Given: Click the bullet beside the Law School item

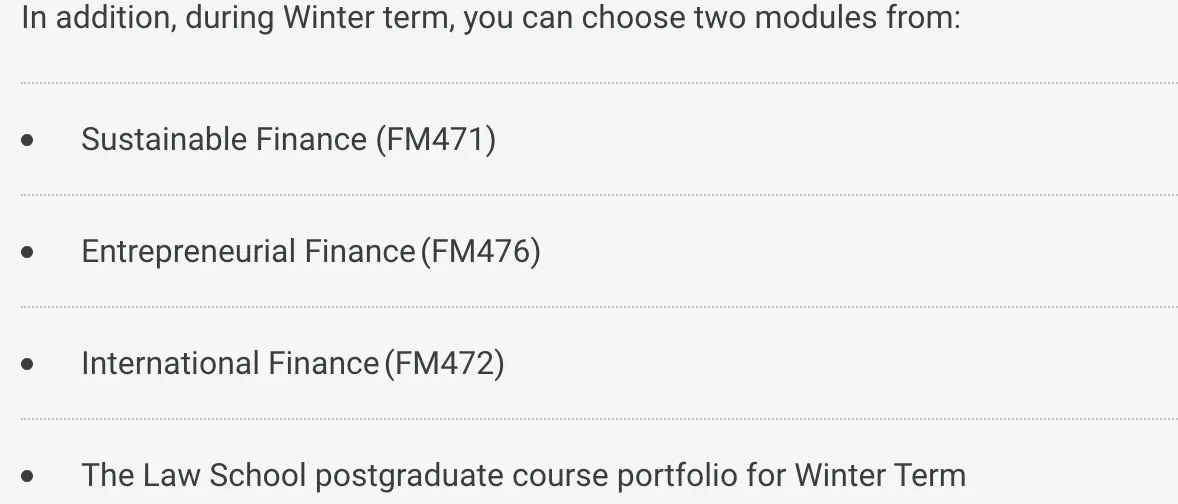Looking at the screenshot, I should click(27, 476).
